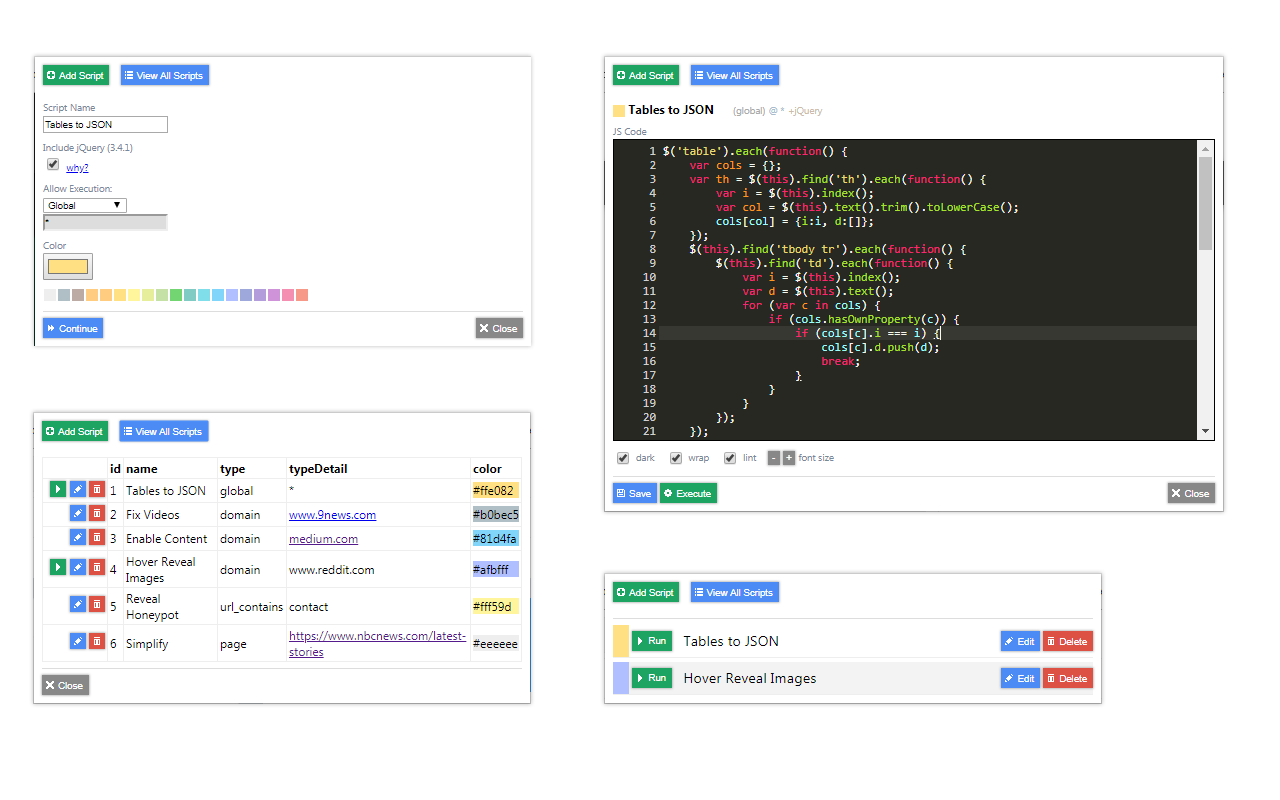
Task: Click Delete for Hover Reveal Images in run list
Action: [1068, 678]
